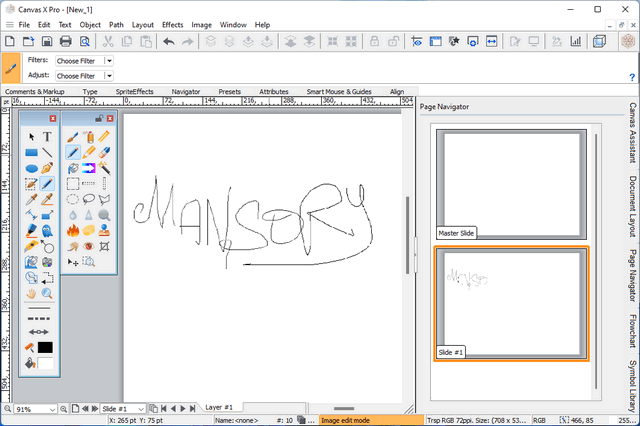The image size is (640, 426).
Task: Open Smart Mouse & Guides palette
Action: click(337, 91)
